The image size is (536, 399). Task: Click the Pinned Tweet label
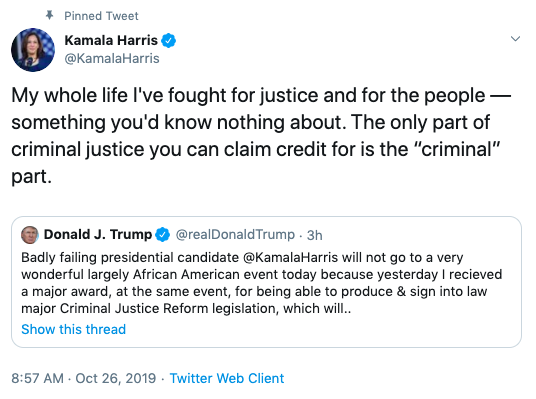101,16
